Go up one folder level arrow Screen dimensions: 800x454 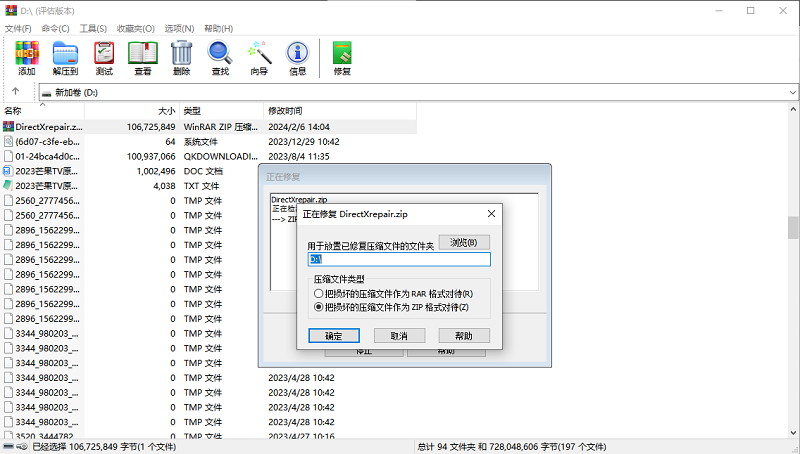[x=16, y=92]
